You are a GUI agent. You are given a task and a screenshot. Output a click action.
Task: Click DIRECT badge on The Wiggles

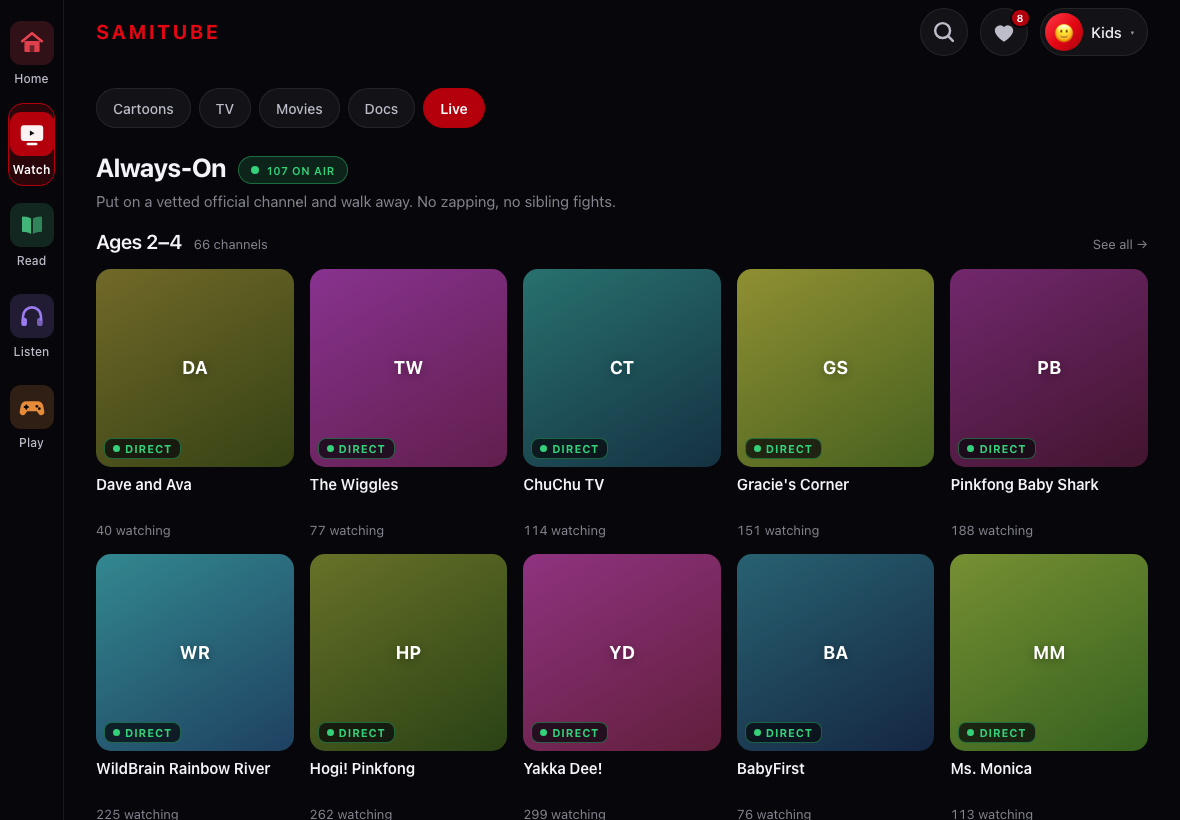point(356,448)
